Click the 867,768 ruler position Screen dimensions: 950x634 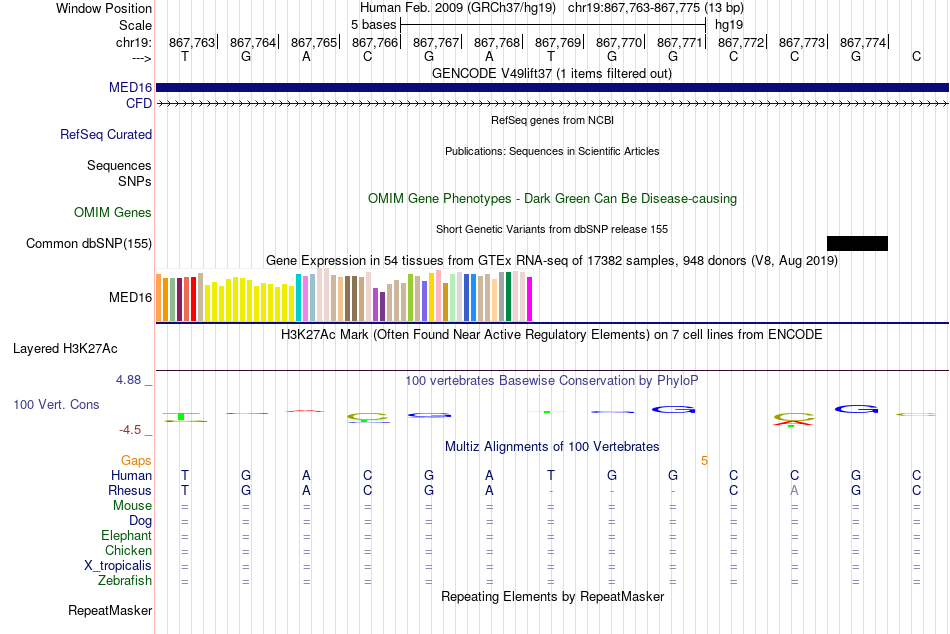(x=497, y=42)
